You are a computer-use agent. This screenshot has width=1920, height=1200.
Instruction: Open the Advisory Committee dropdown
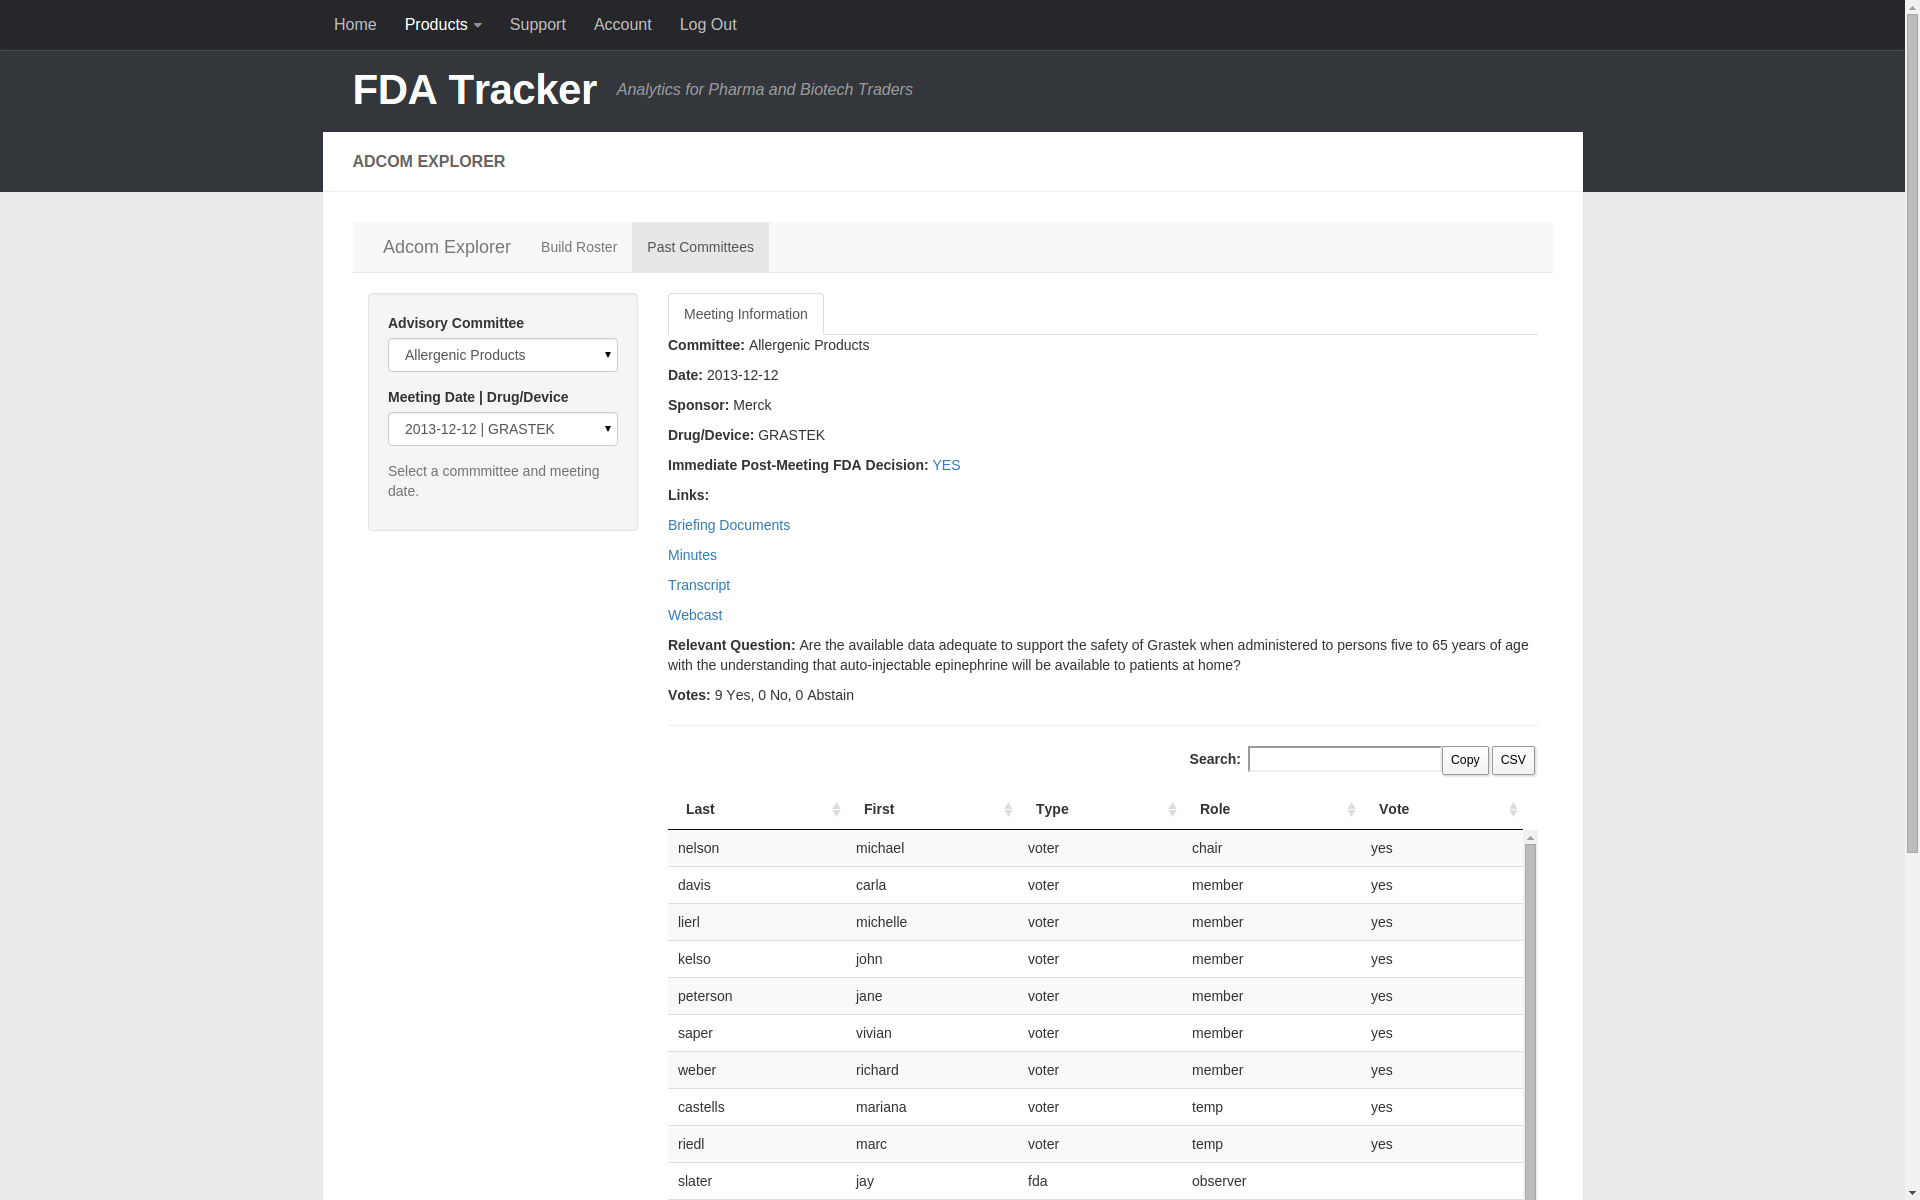point(502,355)
